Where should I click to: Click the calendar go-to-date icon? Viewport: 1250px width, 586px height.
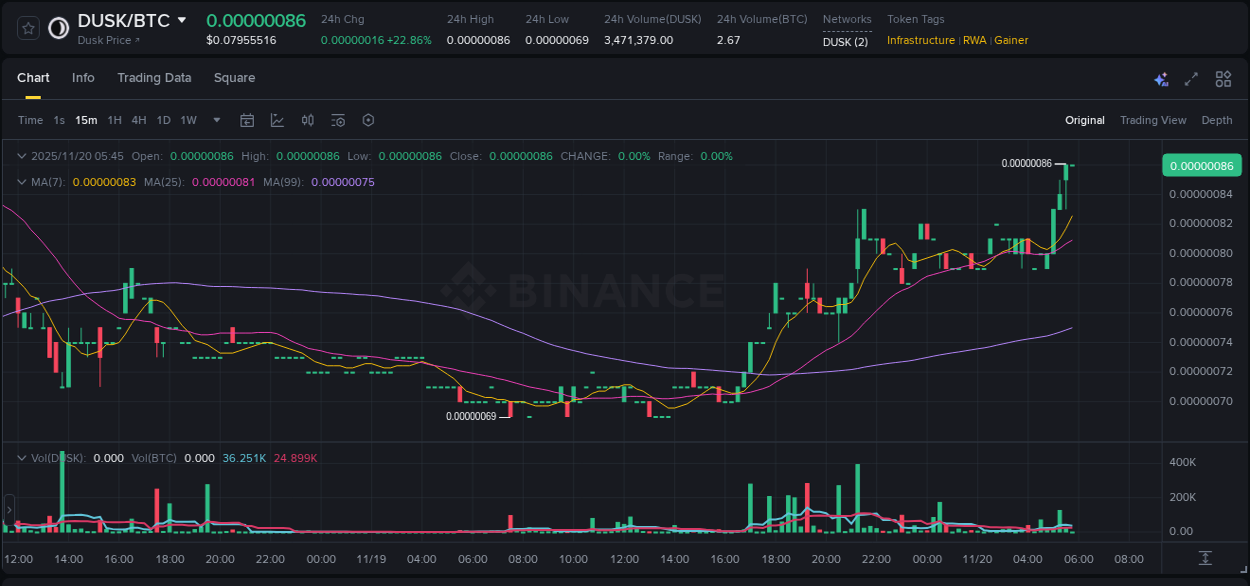(x=247, y=120)
